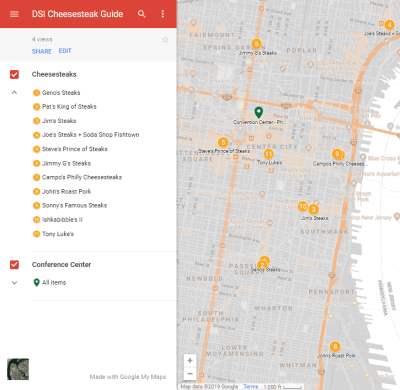Click map marker 11 for Tony Luke's
The width and height of the screenshot is (400, 390).
pos(269,154)
